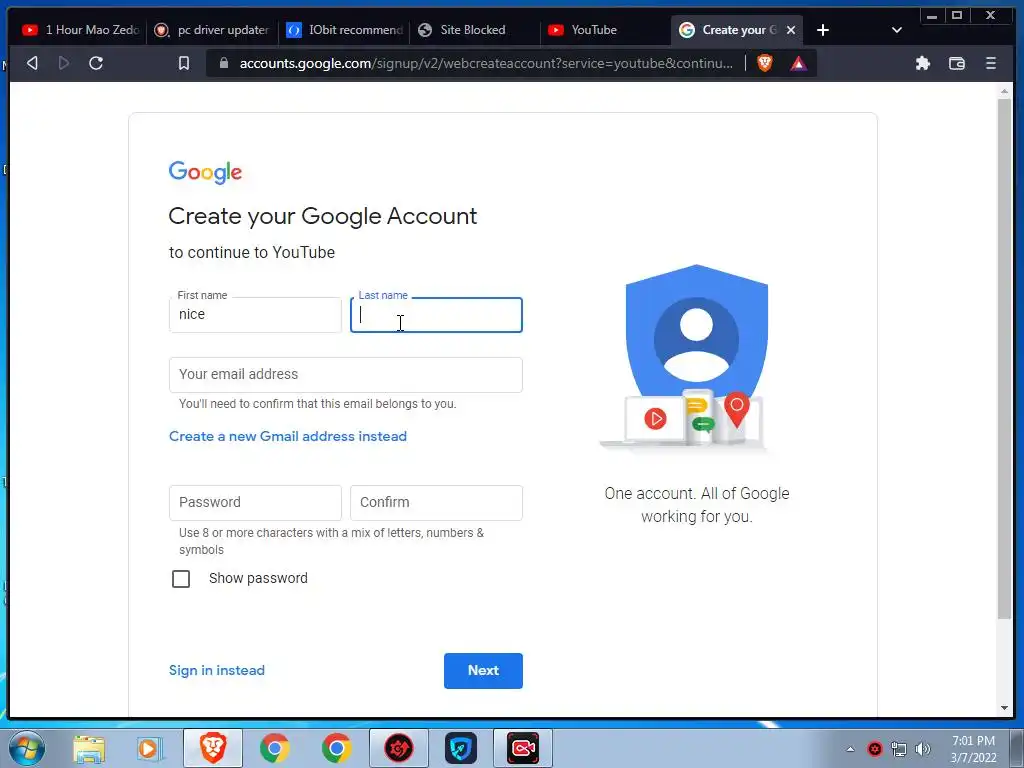Click the Confirm password field
This screenshot has height=768, width=1024.
(x=436, y=503)
